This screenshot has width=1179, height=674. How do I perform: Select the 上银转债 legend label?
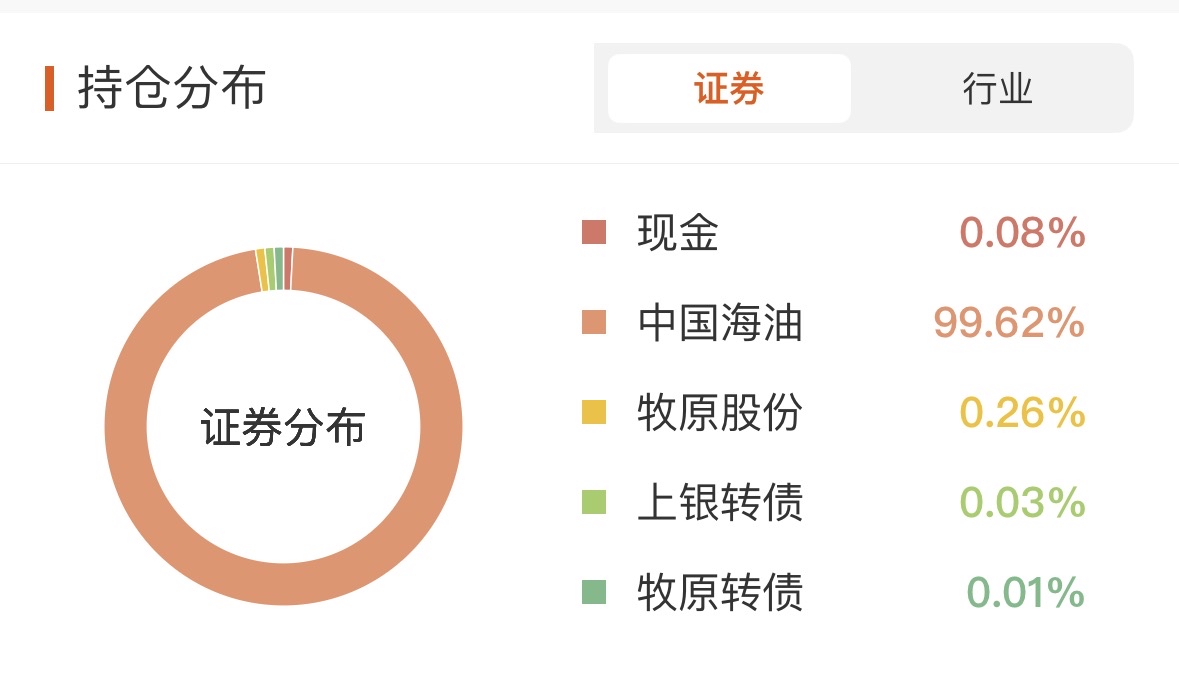[x=720, y=502]
